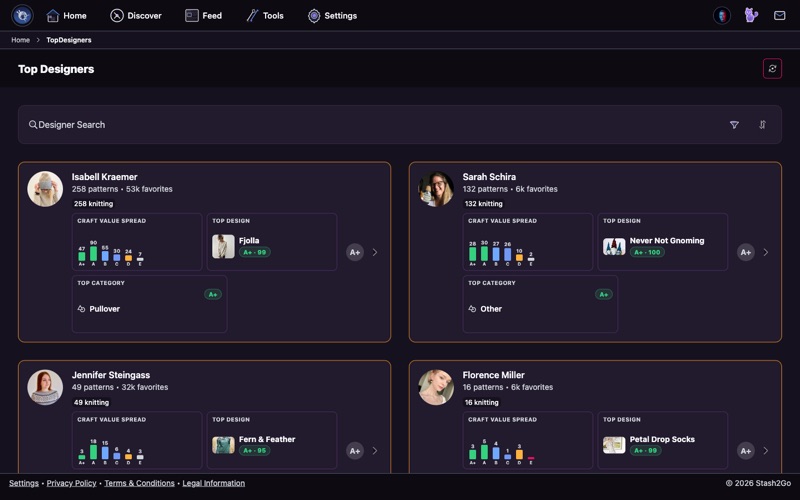Click Jennifer Steingass's round A+ grade badge

[x=355, y=451]
